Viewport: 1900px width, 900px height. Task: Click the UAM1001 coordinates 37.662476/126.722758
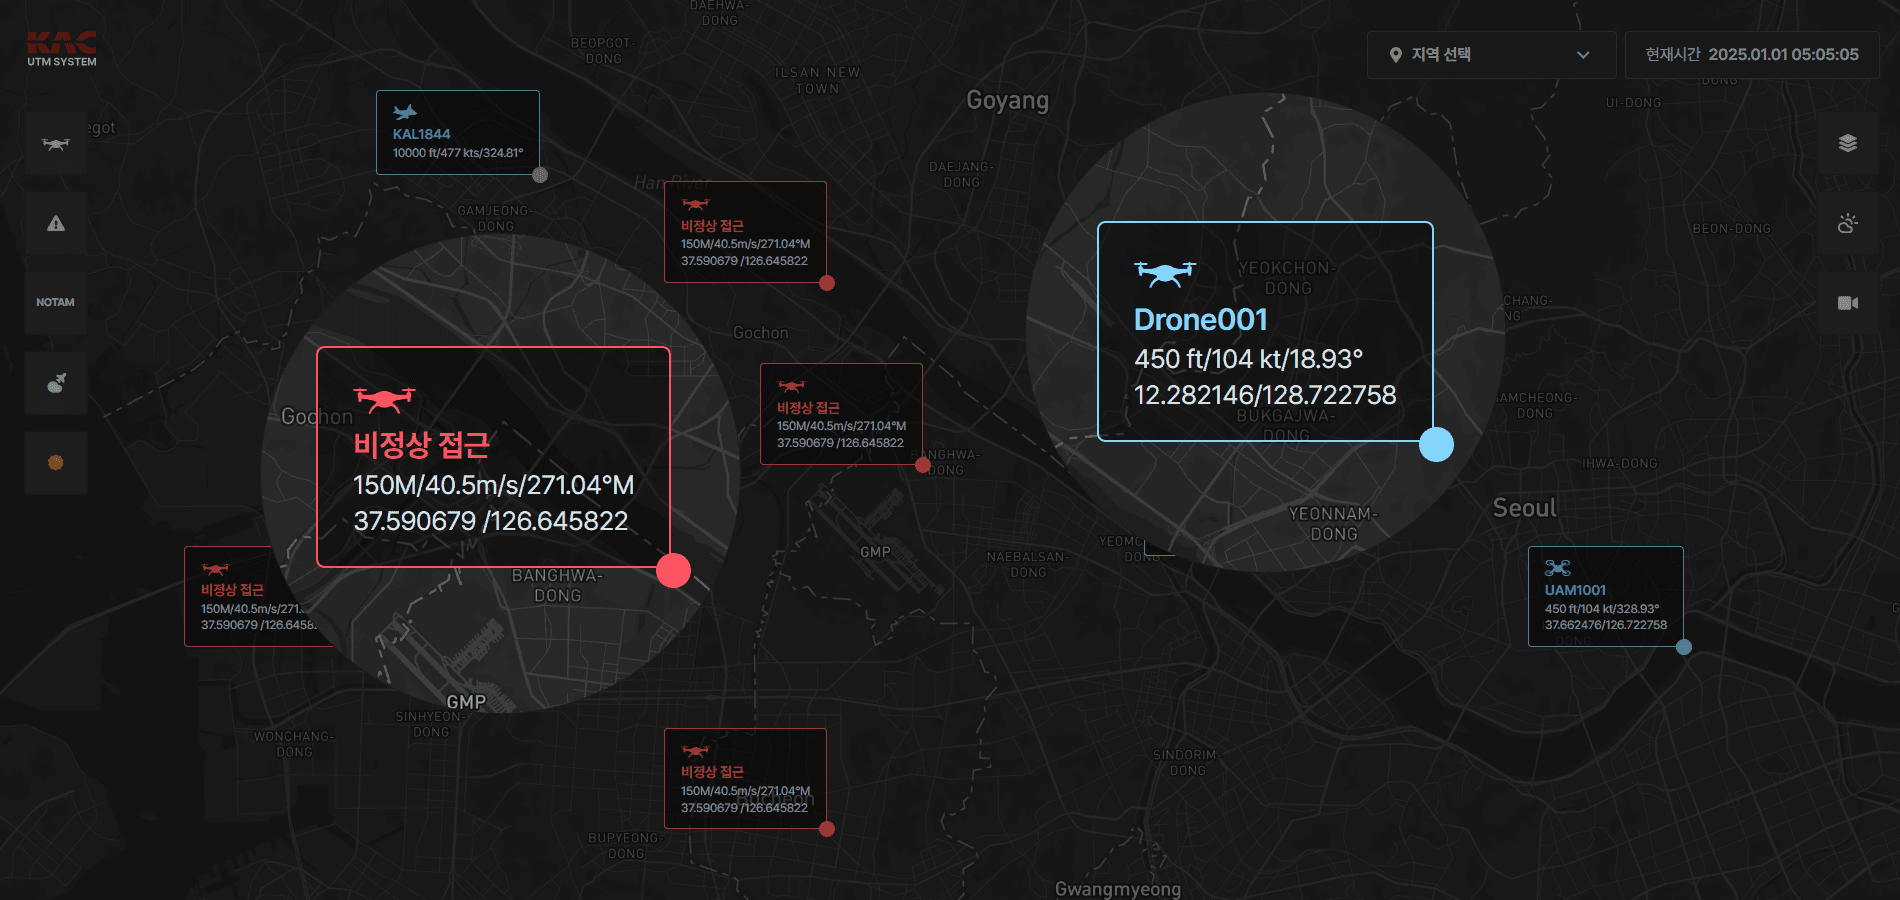1606,625
